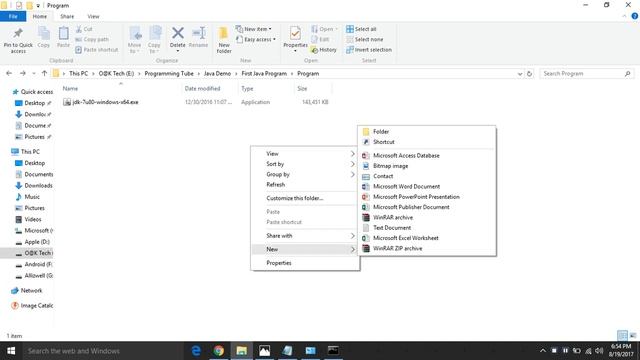Click the Up one level arrow
This screenshot has height=360, width=640.
click(x=44, y=73)
